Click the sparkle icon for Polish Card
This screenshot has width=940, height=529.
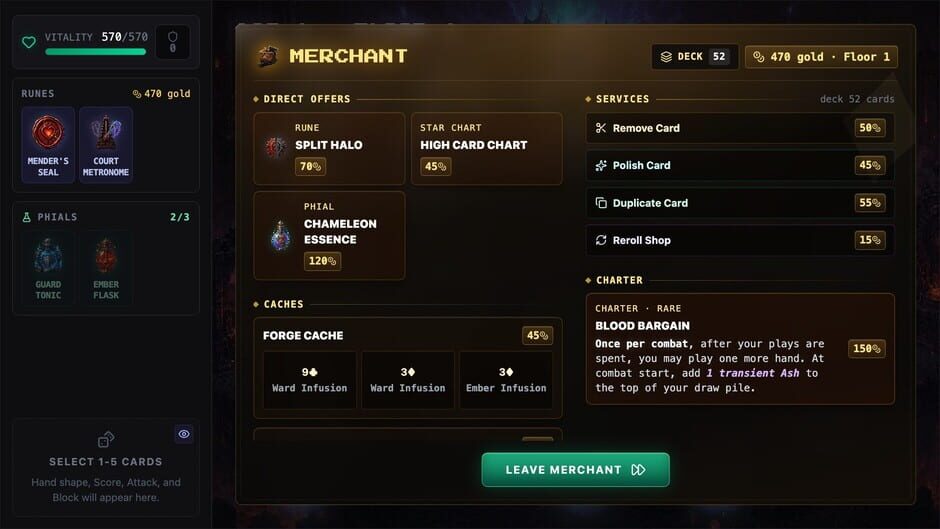click(x=601, y=166)
